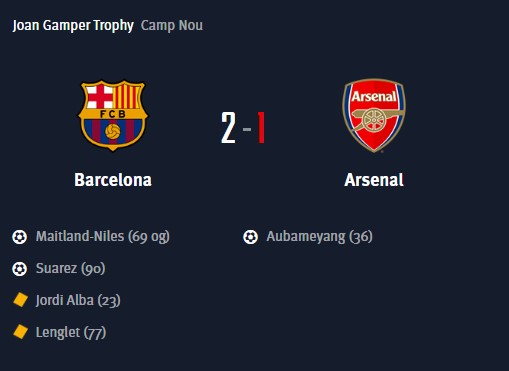Click the FCB lettering on Barcelona's crest
The width and height of the screenshot is (509, 371).
(x=113, y=114)
